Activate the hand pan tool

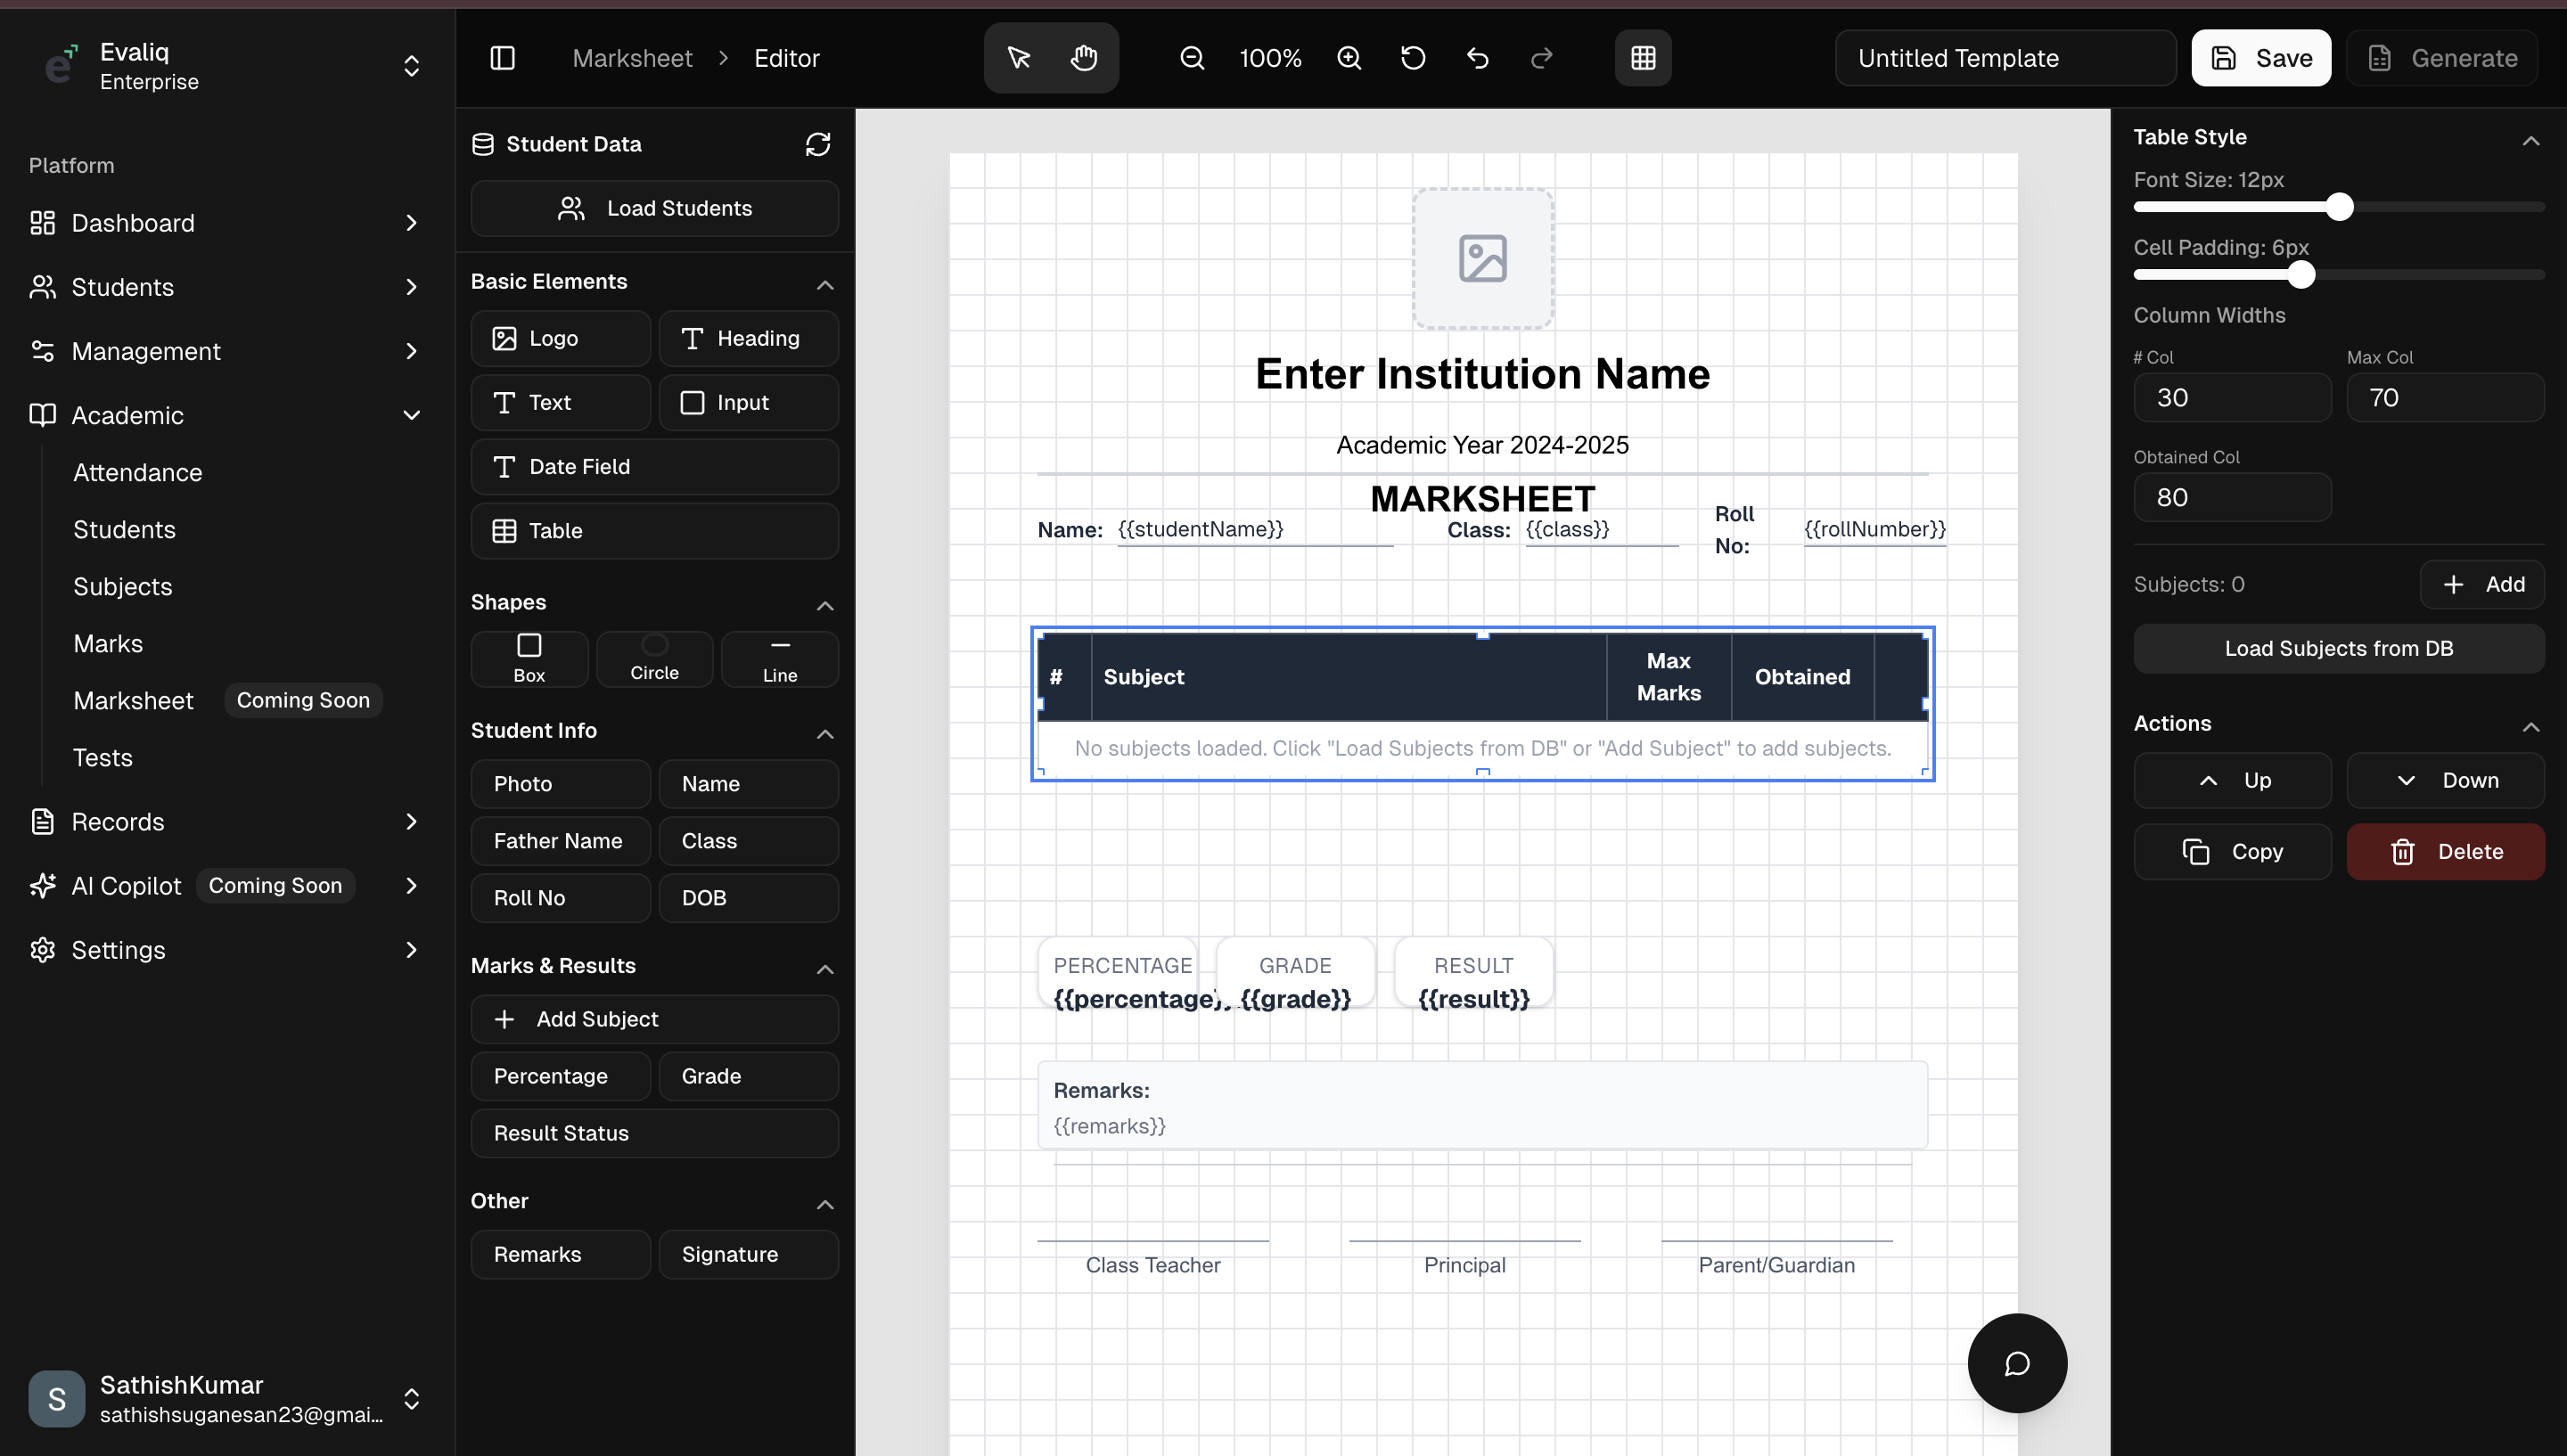[1084, 58]
